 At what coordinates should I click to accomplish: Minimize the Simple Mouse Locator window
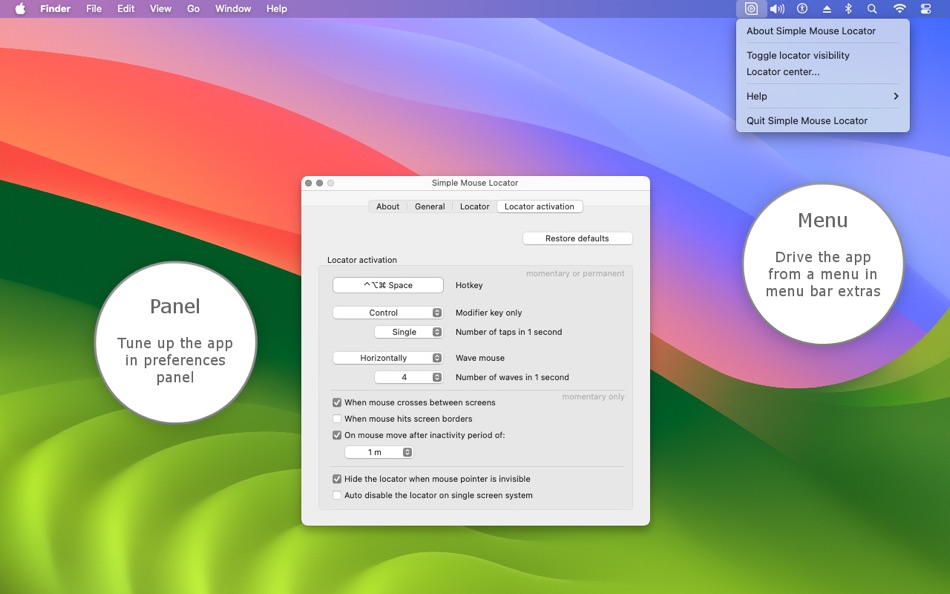319,183
